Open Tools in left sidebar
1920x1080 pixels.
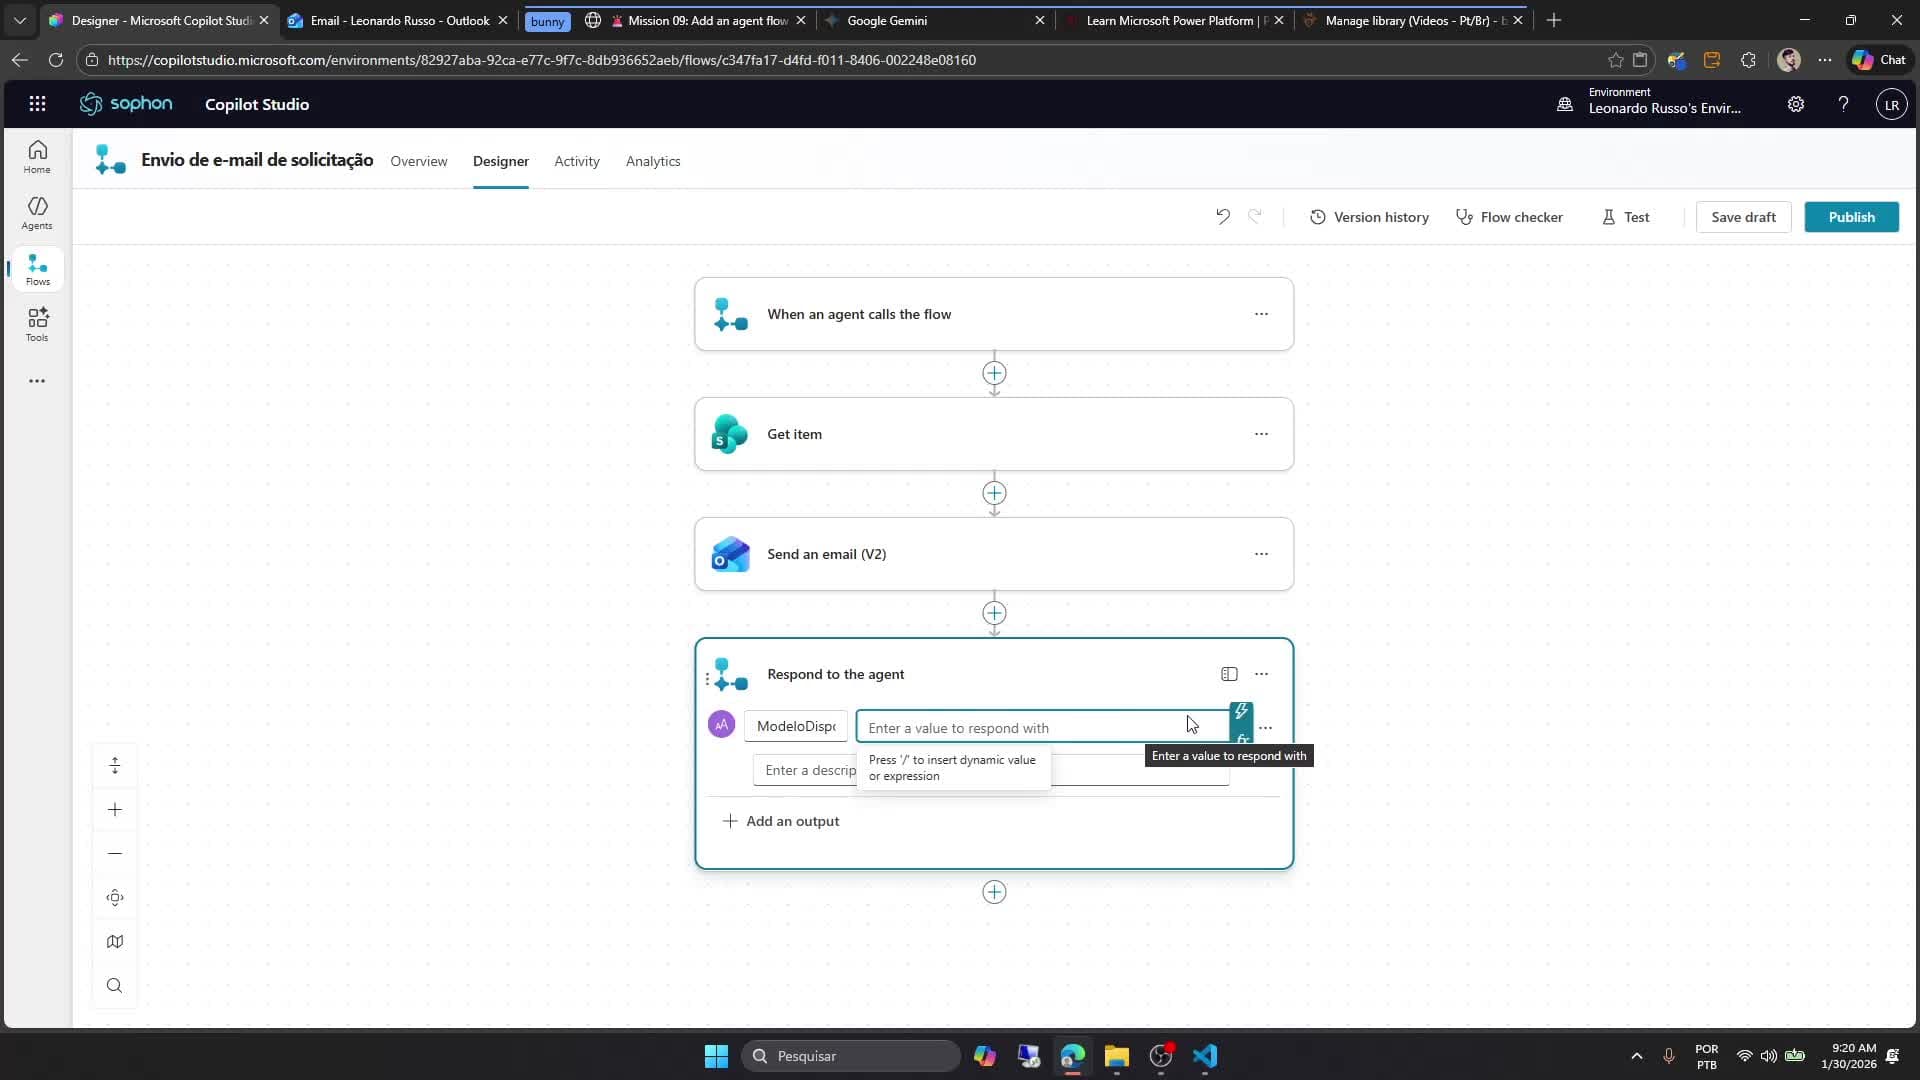tap(37, 325)
